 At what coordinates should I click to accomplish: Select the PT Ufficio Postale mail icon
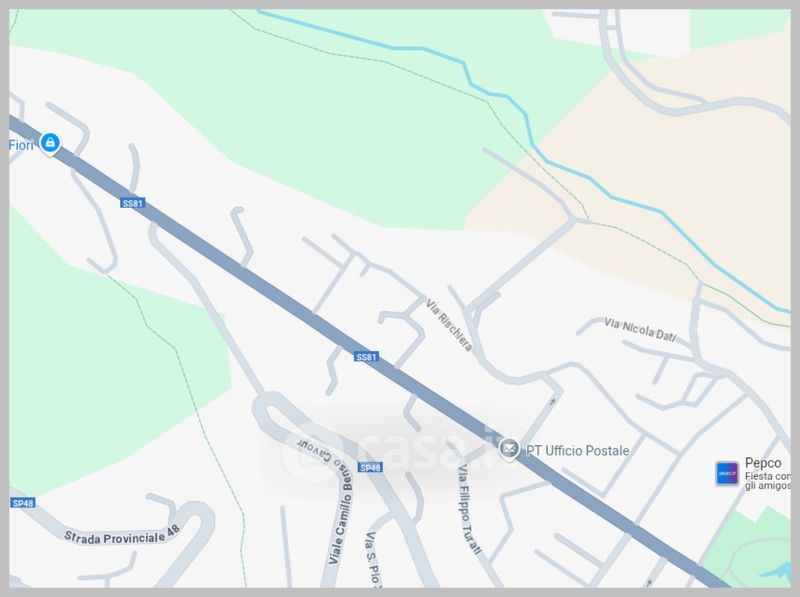[508, 449]
